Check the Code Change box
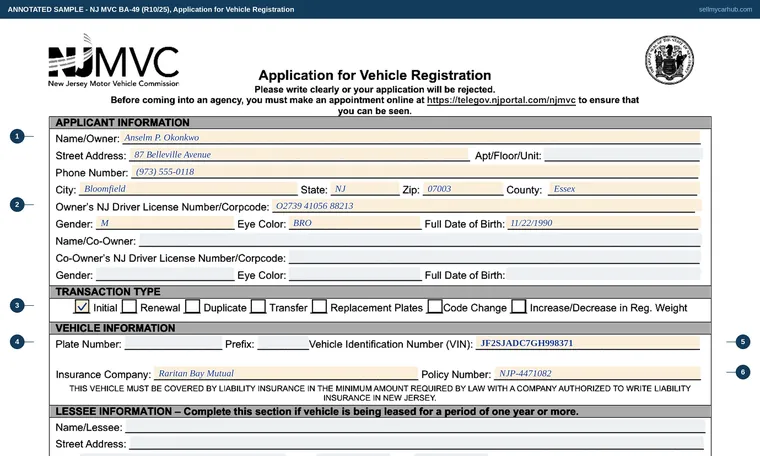Image resolution: width=760 pixels, height=456 pixels. point(435,306)
